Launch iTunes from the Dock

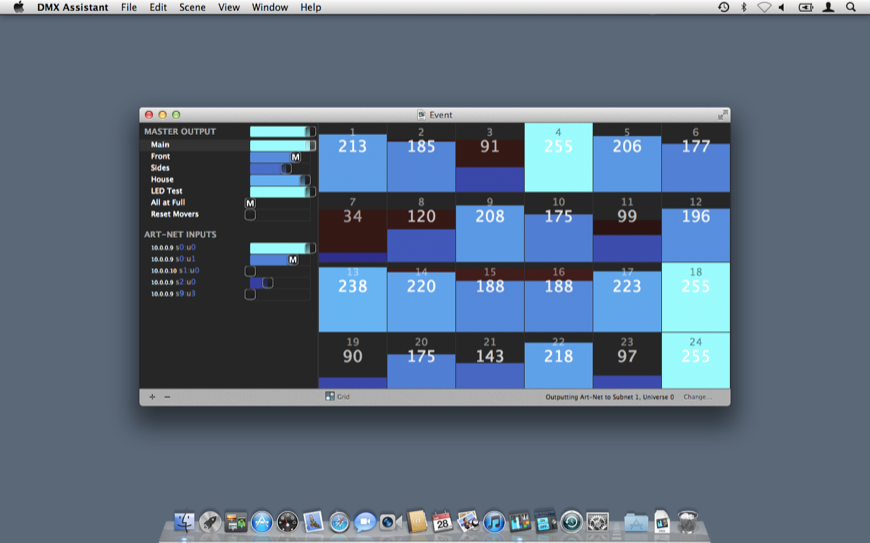494,521
